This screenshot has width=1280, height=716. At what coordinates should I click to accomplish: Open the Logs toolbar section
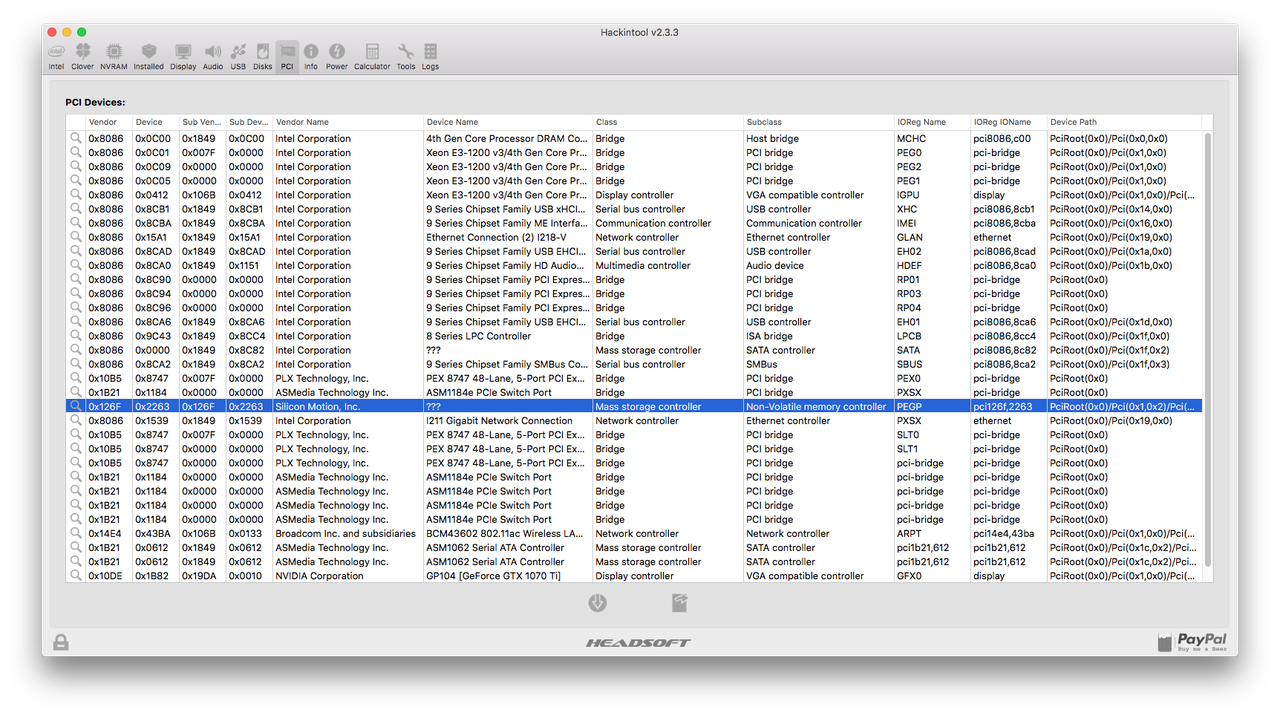430,56
